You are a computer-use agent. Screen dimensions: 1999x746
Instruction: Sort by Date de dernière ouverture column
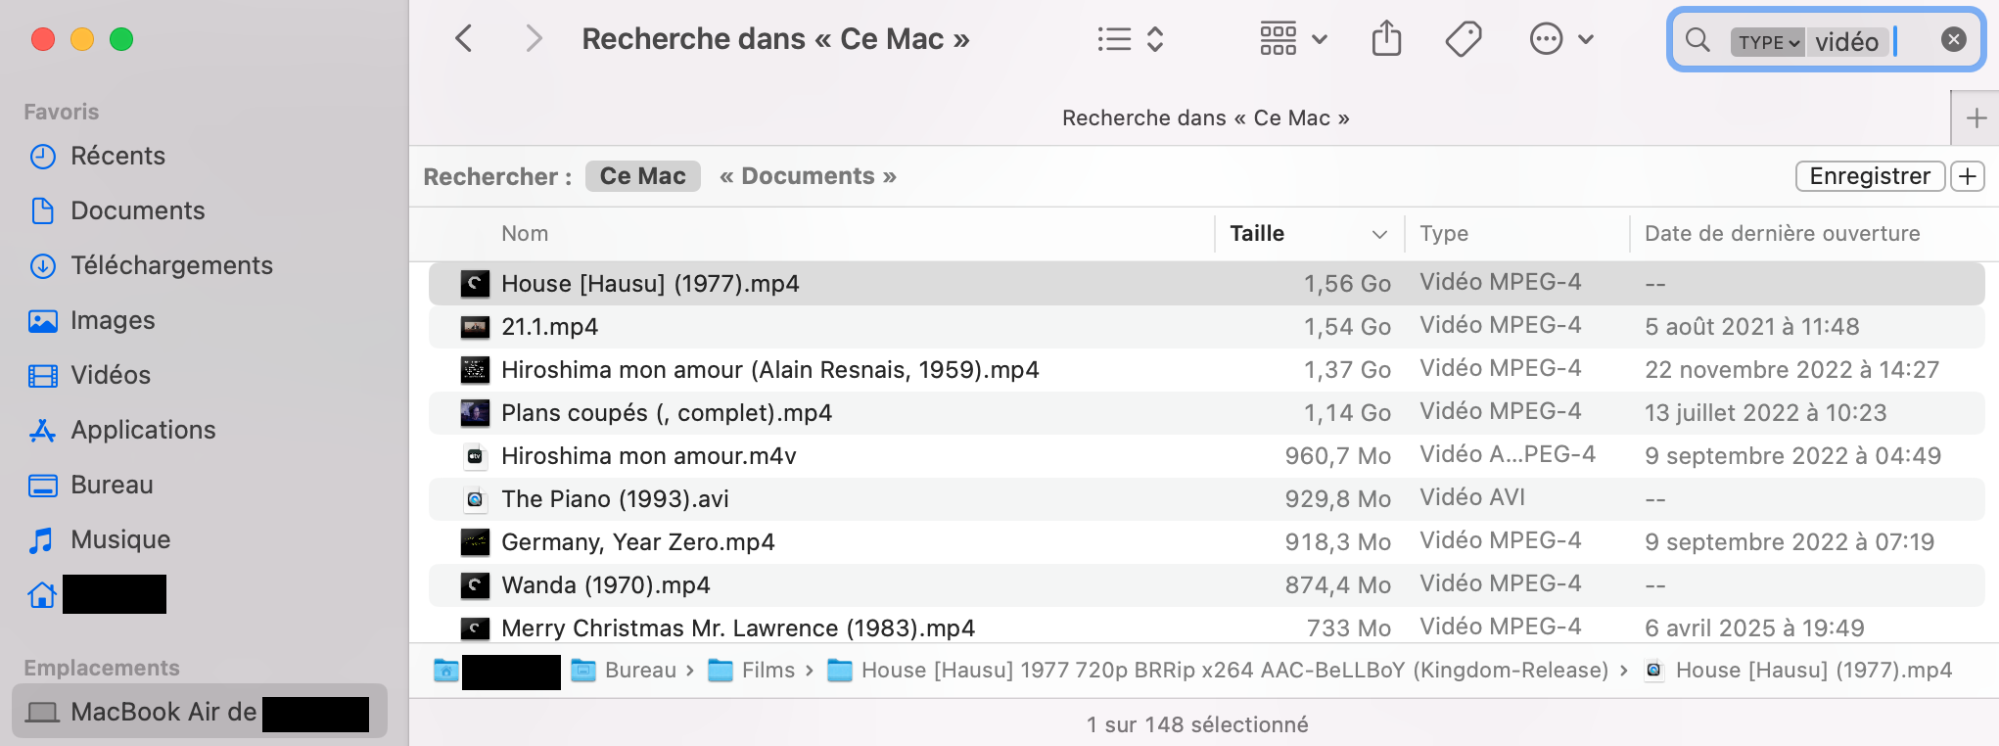click(x=1782, y=233)
